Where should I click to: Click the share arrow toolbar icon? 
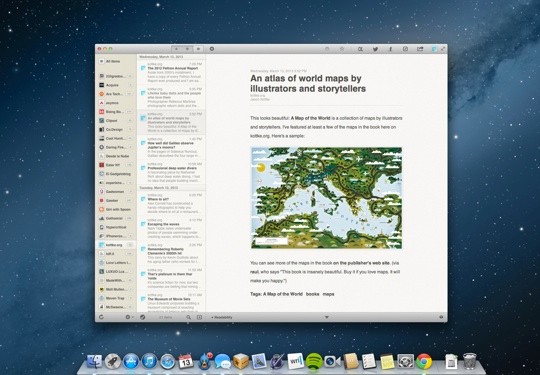point(420,49)
